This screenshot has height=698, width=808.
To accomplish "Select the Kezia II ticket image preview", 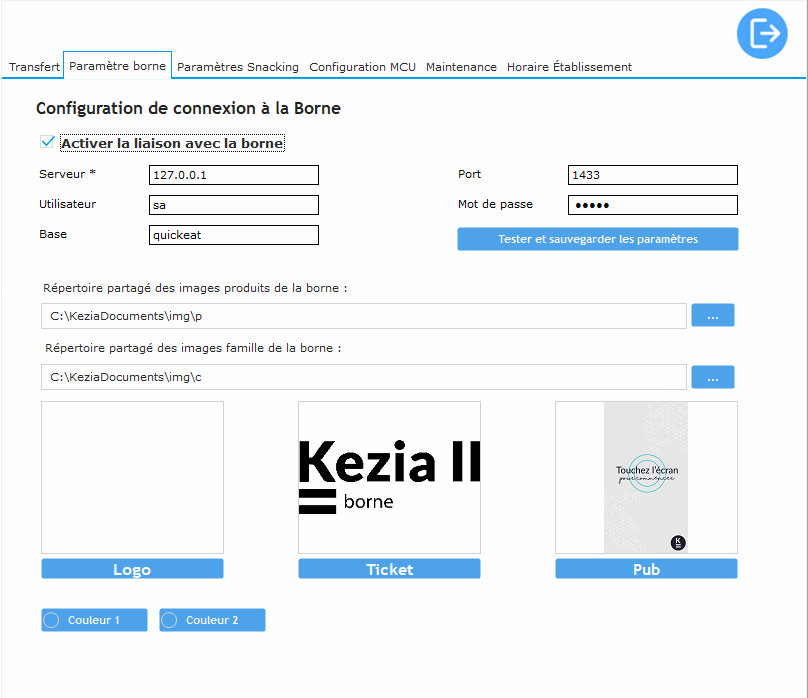I will [389, 477].
